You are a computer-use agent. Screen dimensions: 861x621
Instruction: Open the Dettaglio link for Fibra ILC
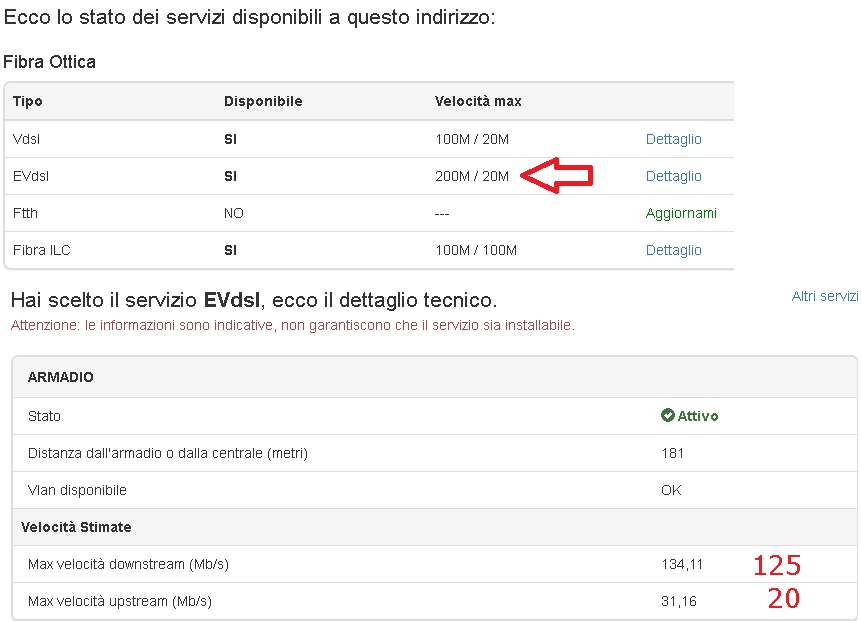tap(673, 250)
